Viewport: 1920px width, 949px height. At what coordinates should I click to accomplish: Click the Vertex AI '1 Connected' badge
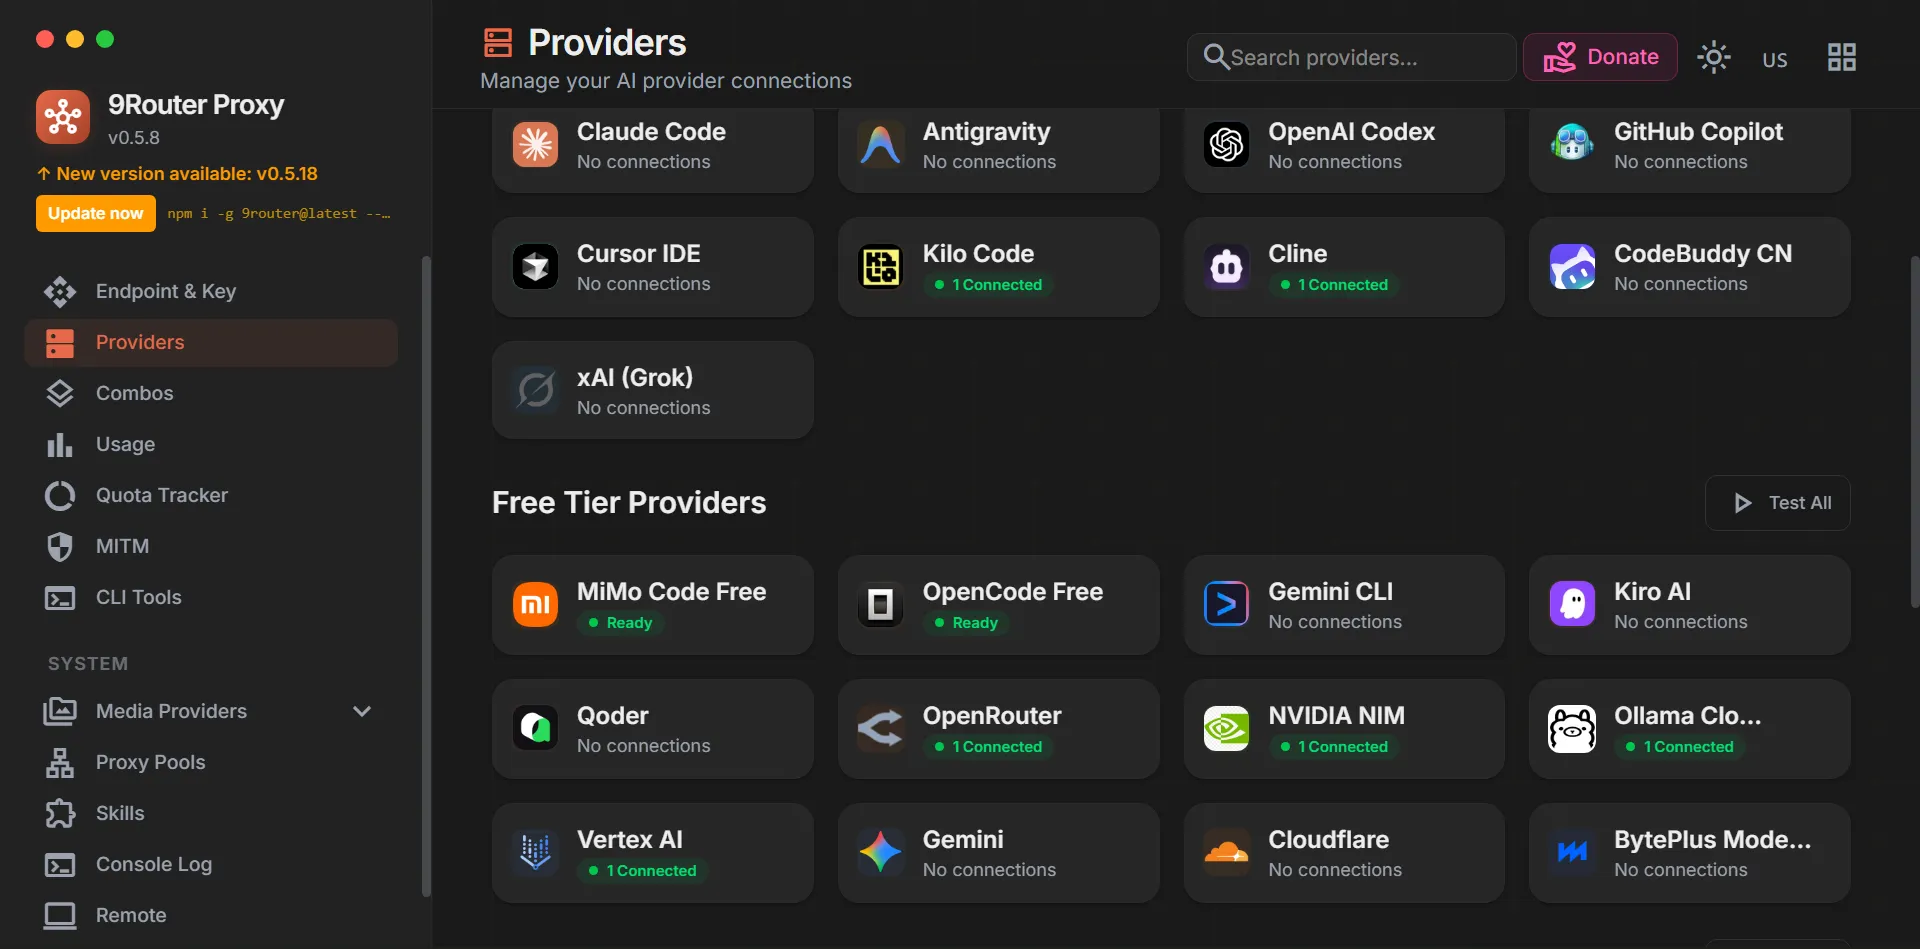click(x=642, y=871)
